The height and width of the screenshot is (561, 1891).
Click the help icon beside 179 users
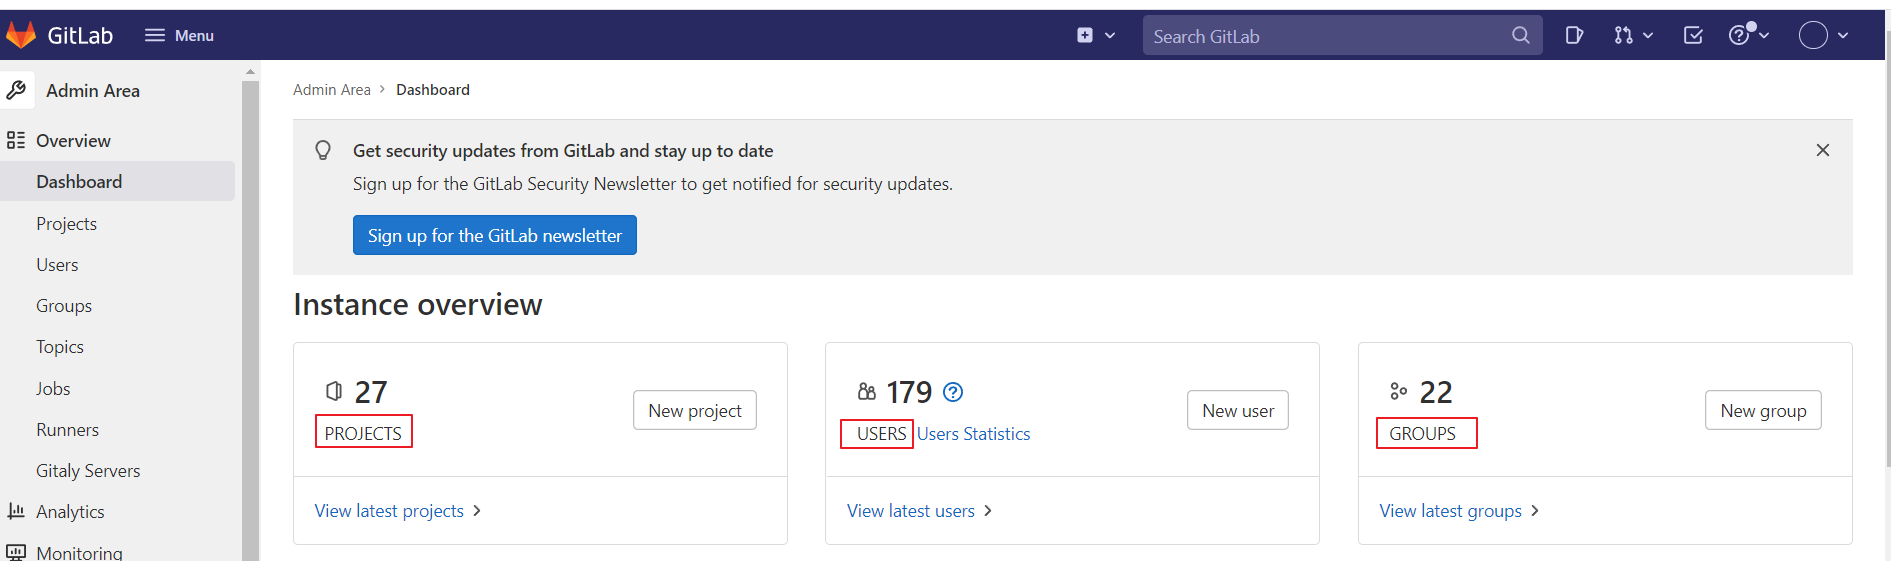(953, 392)
